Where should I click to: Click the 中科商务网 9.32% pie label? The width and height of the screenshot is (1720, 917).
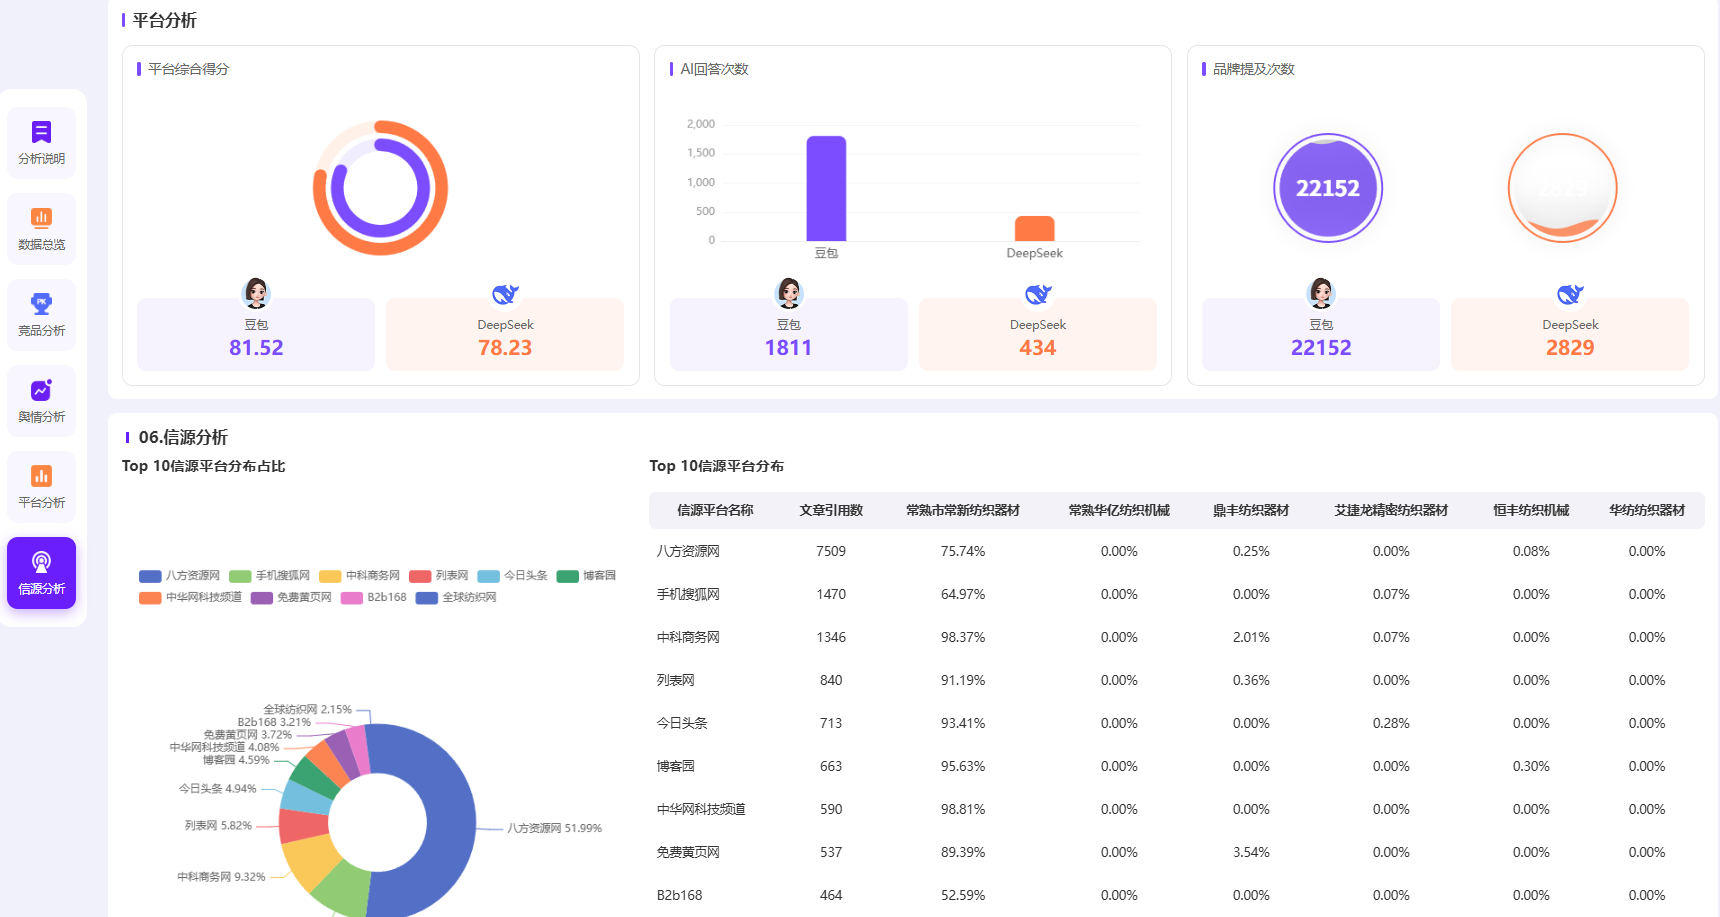221,878
